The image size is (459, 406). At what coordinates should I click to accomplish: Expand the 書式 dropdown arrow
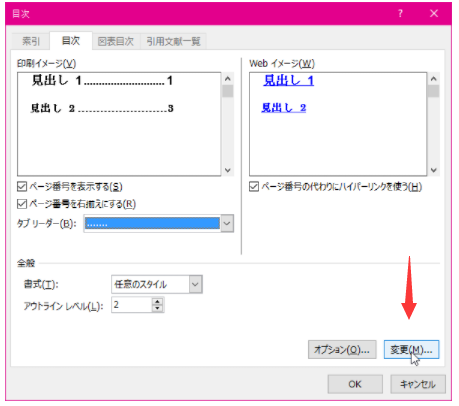[196, 284]
